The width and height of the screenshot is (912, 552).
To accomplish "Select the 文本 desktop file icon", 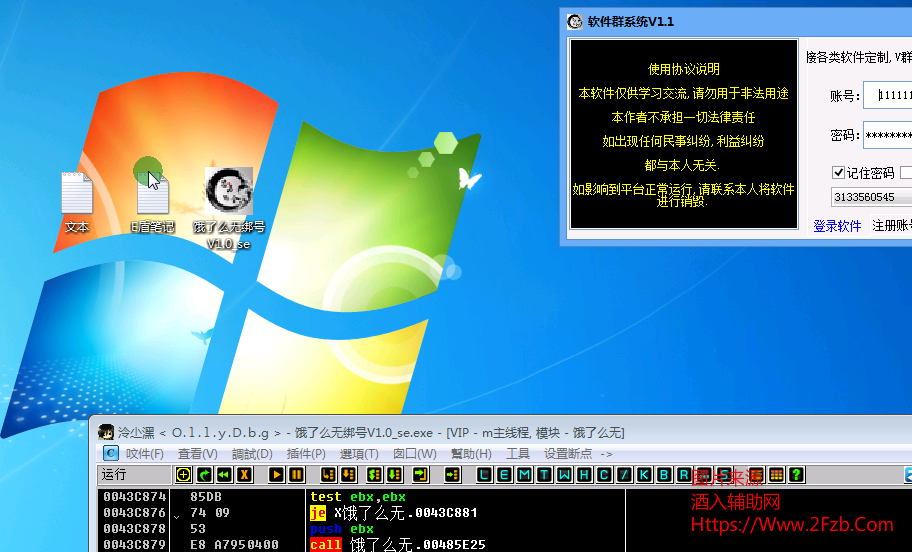I will click(x=77, y=203).
